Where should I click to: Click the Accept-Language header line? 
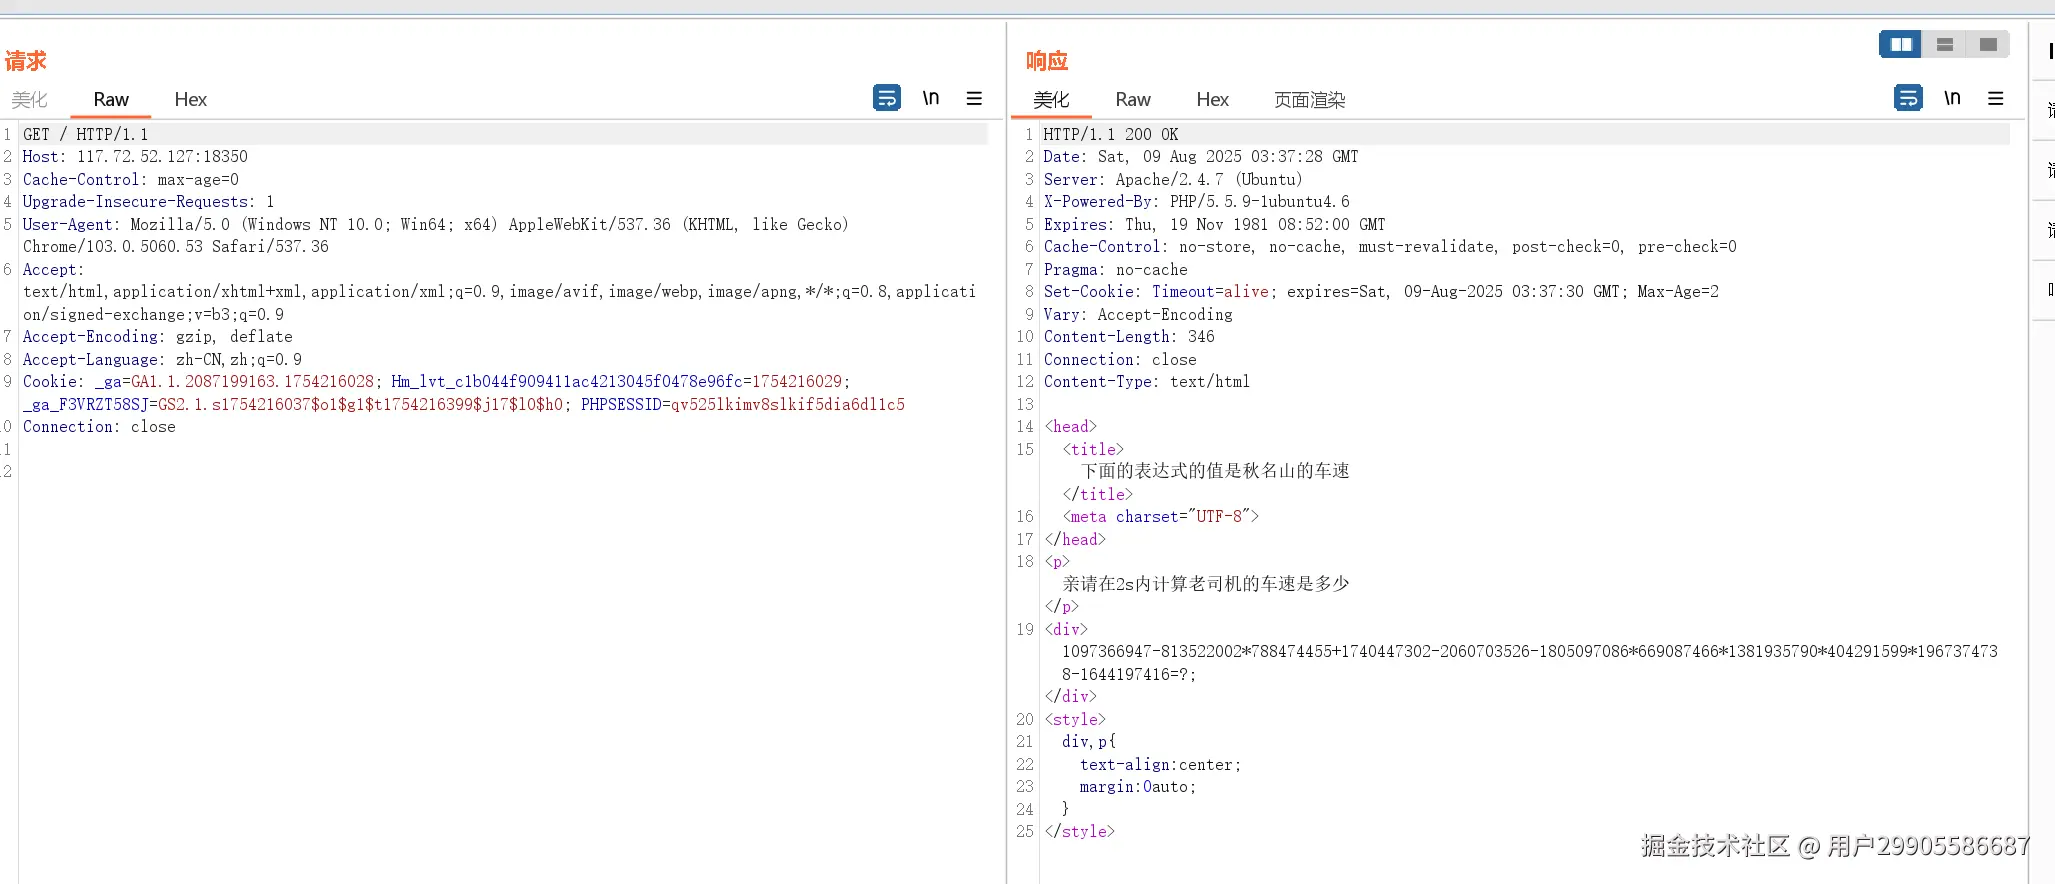(162, 359)
